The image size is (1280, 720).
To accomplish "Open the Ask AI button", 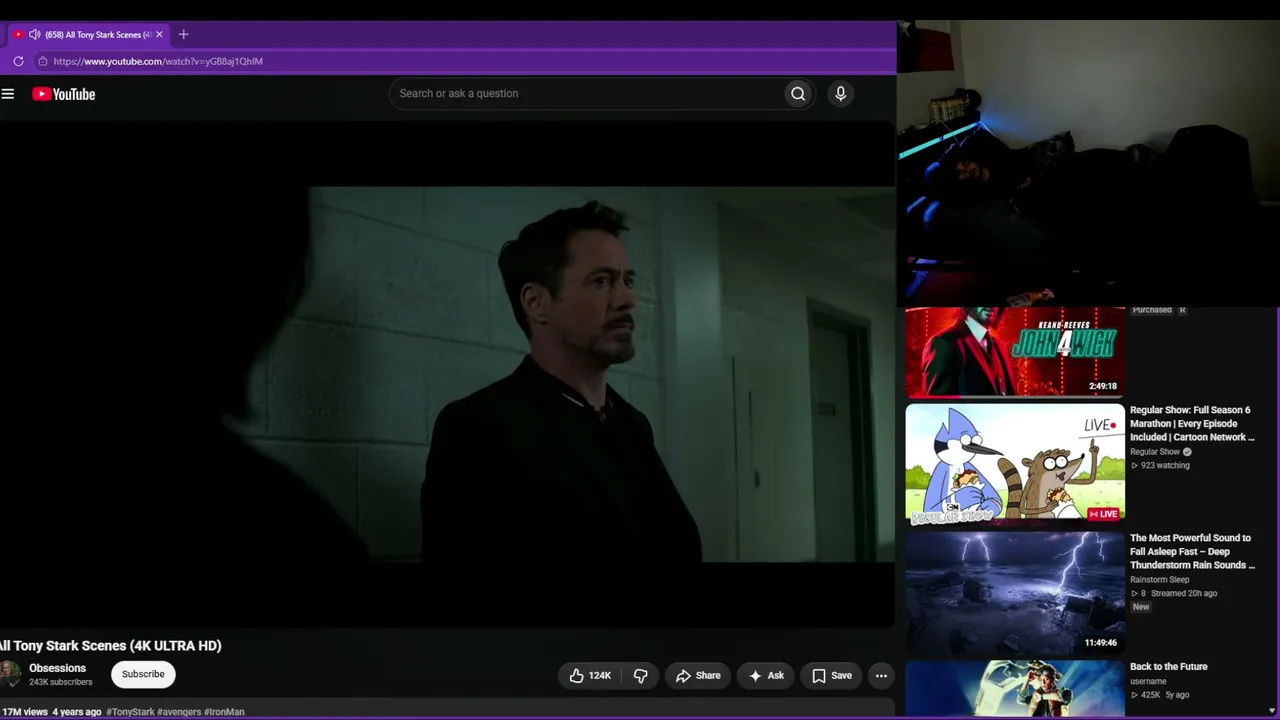I will click(766, 676).
